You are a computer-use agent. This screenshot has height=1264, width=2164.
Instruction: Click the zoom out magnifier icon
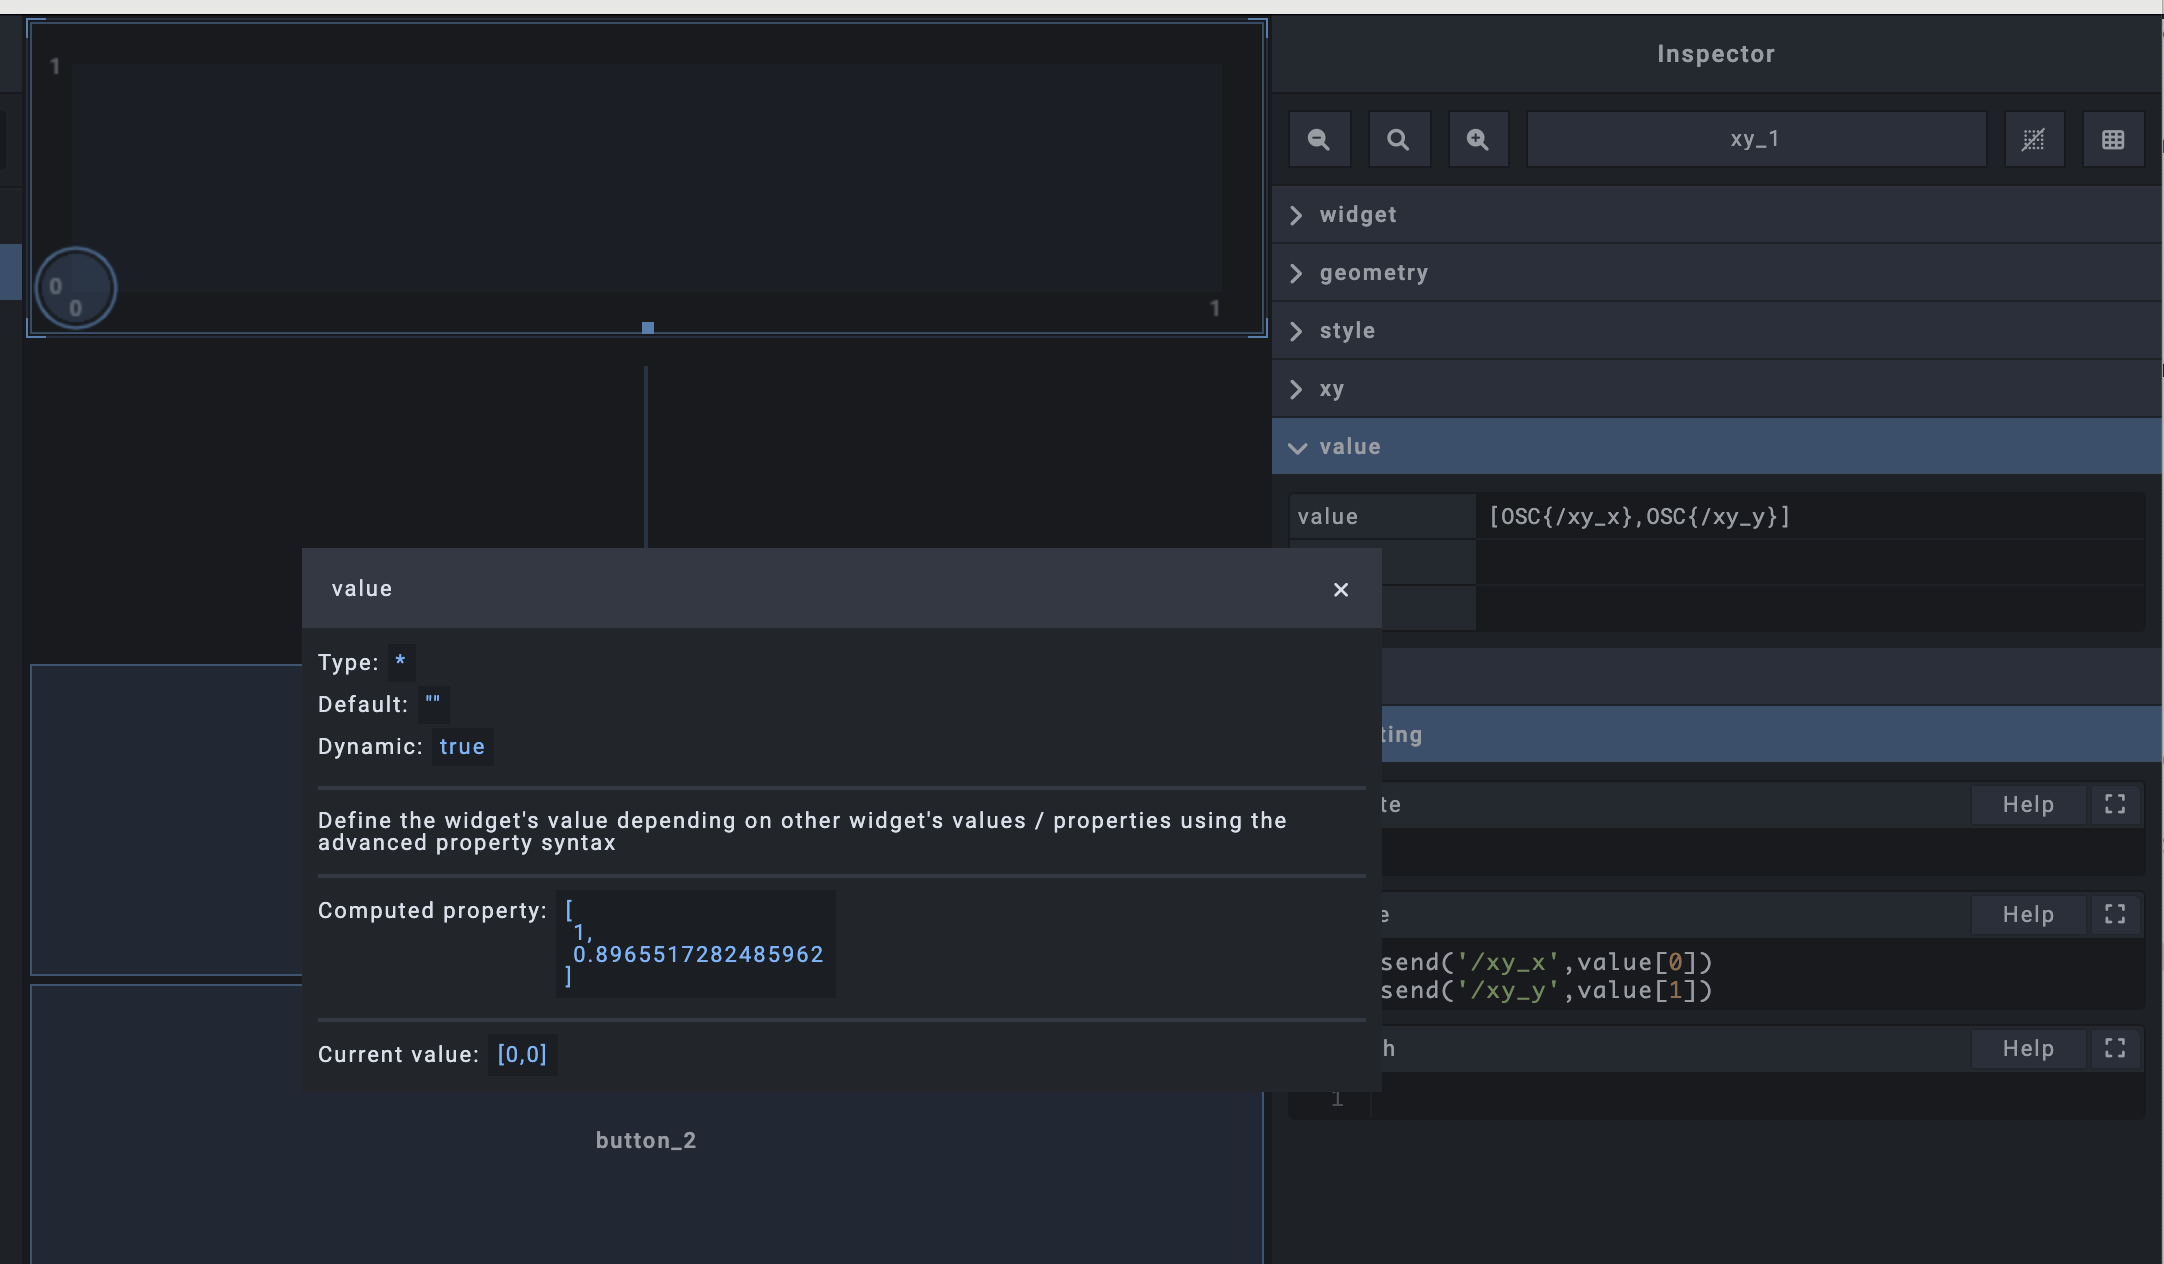(1319, 140)
